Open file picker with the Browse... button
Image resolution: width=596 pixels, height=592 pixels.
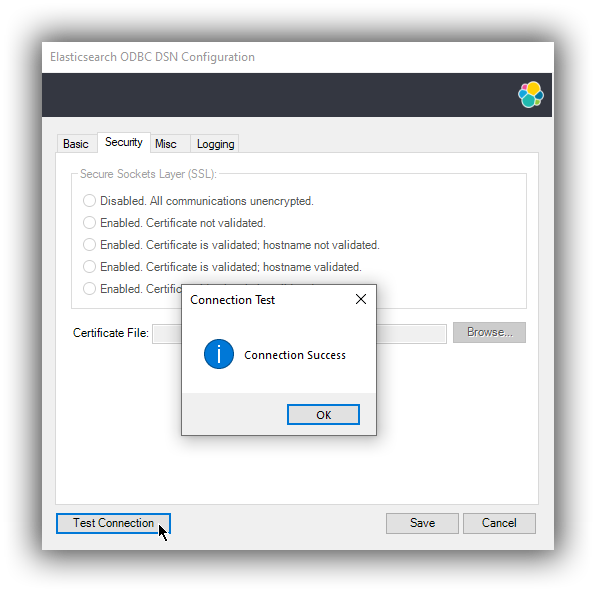coord(489,333)
